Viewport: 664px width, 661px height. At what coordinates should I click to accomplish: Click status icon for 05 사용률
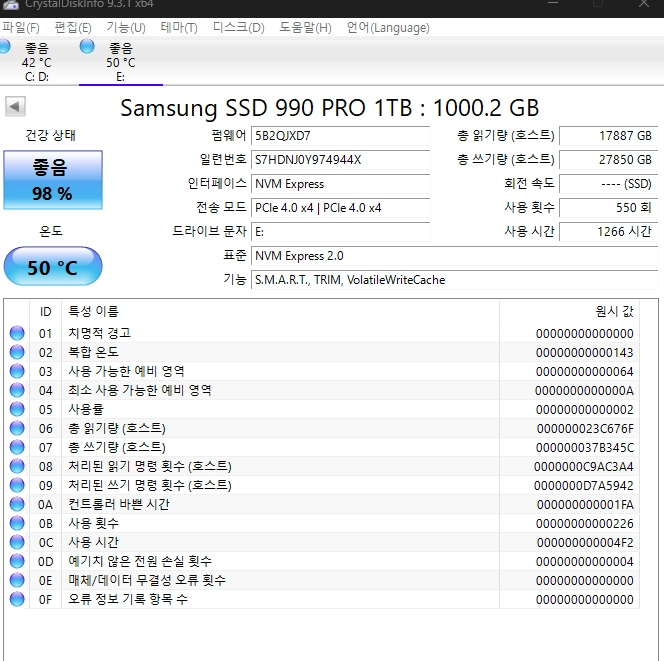coord(17,409)
